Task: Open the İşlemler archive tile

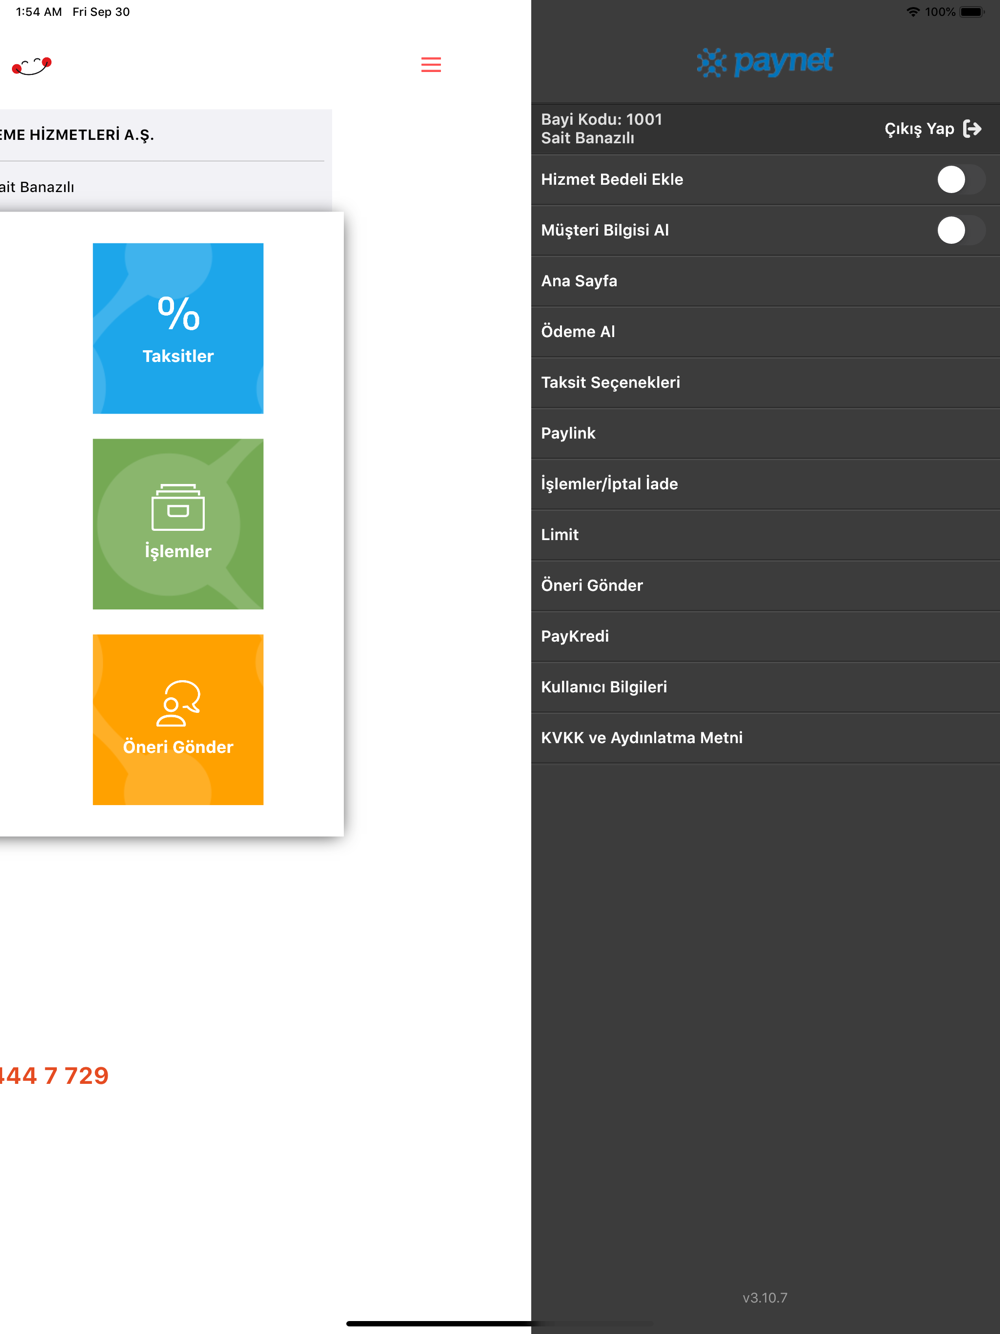Action: 178,524
